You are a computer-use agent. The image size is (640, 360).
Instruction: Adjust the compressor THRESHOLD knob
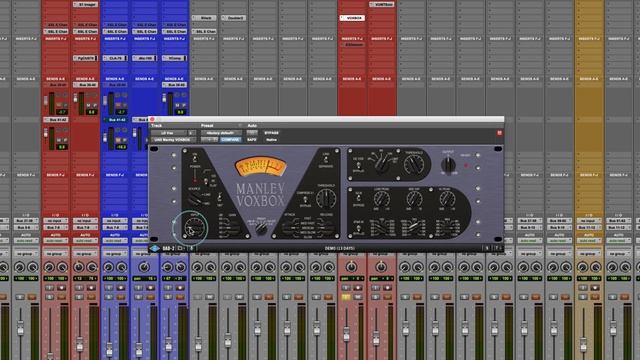[326, 198]
